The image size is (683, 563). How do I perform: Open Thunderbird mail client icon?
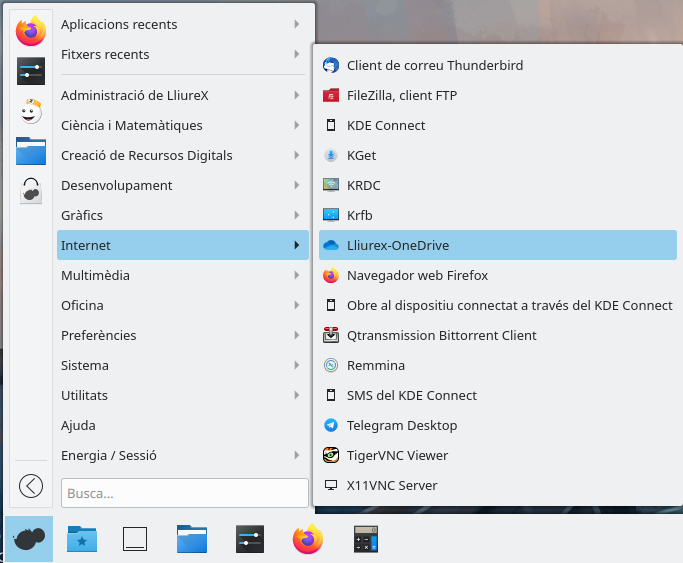[x=331, y=66]
